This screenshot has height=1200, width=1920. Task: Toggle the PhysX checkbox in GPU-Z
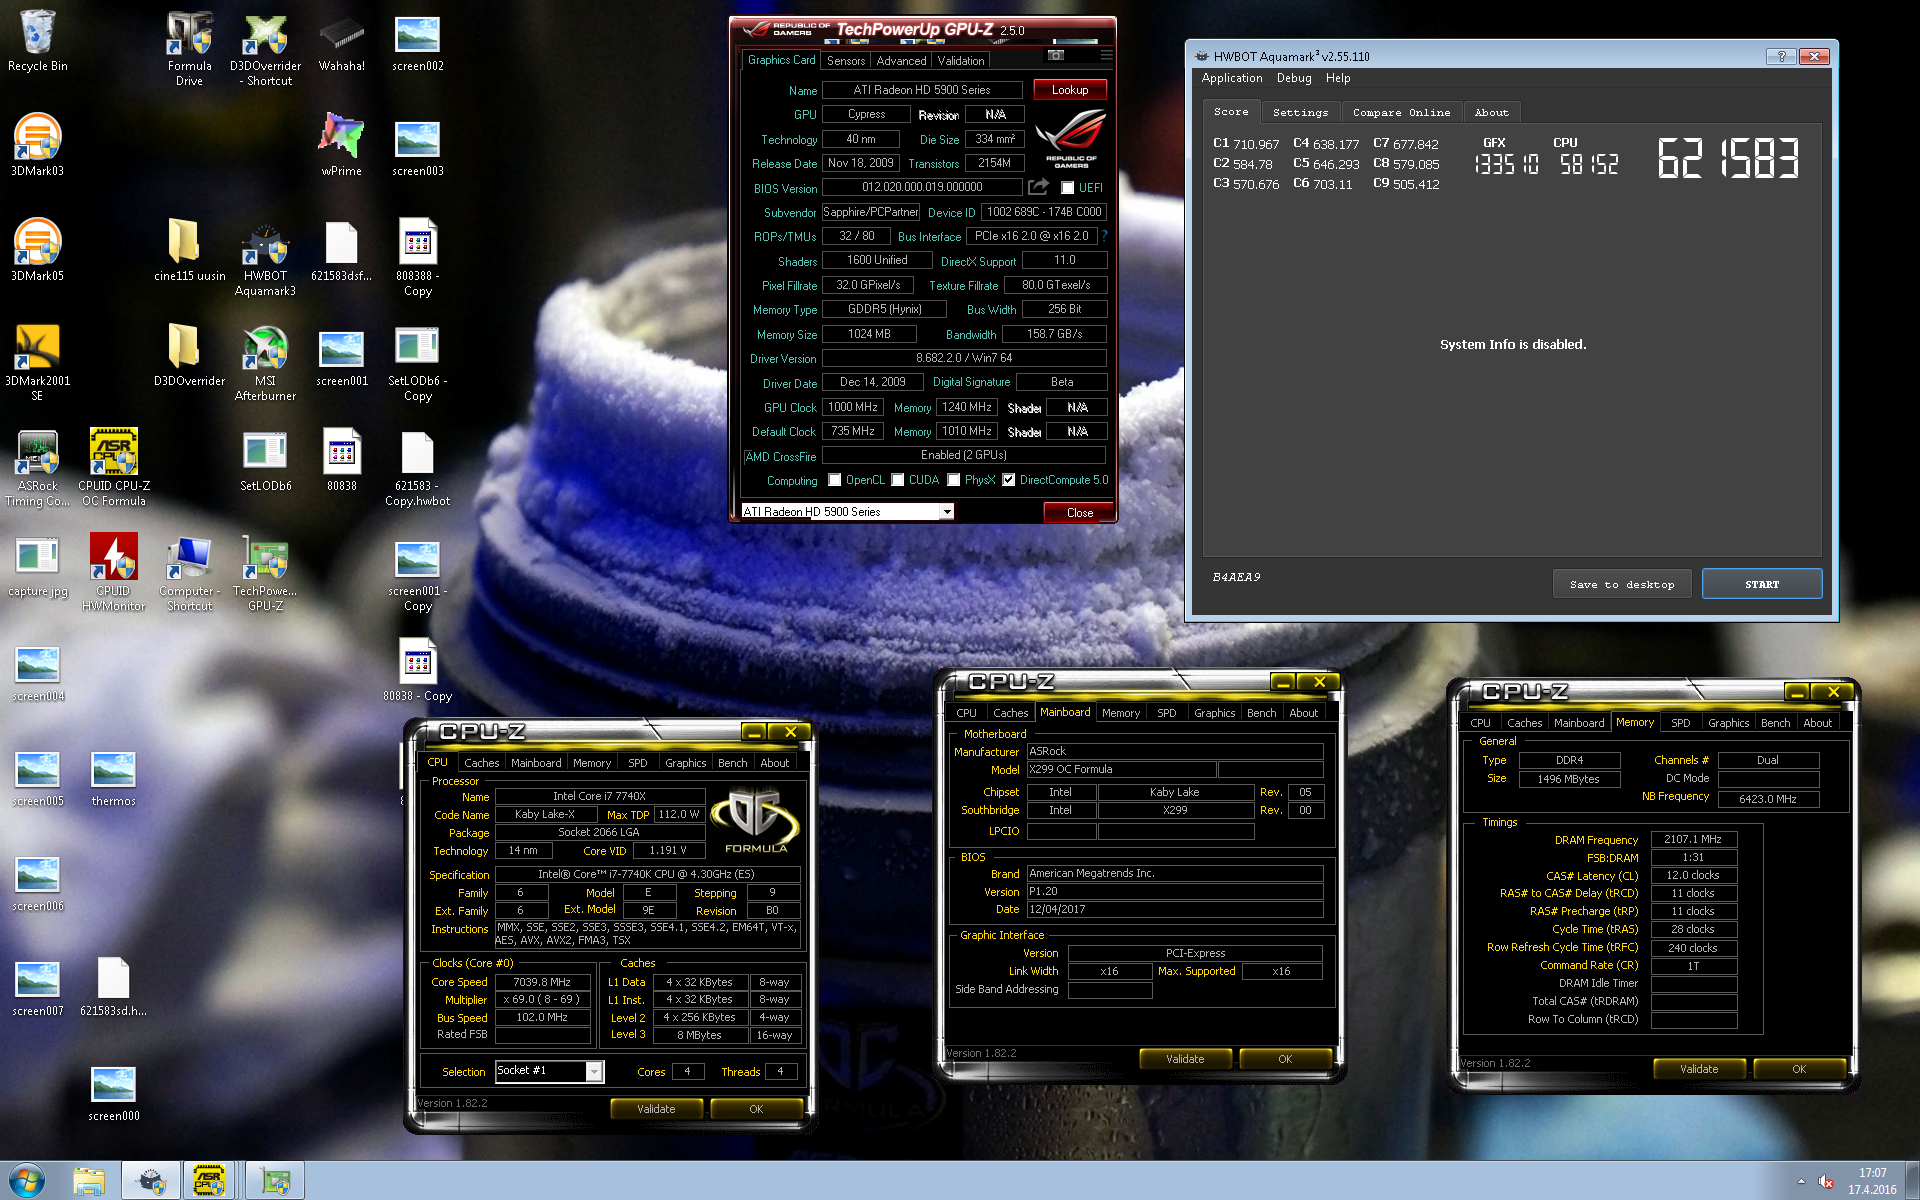[x=953, y=480]
